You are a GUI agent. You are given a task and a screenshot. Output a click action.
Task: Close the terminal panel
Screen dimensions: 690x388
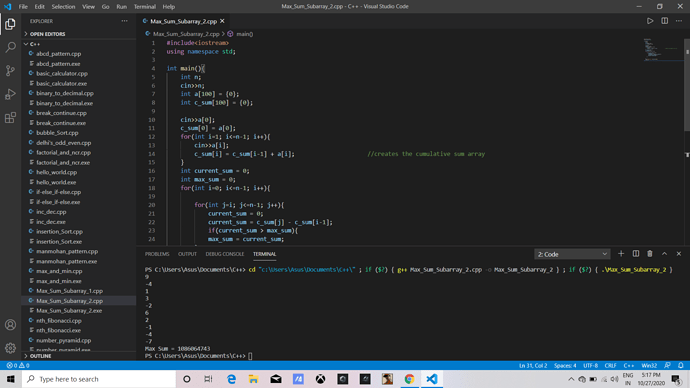(x=679, y=254)
